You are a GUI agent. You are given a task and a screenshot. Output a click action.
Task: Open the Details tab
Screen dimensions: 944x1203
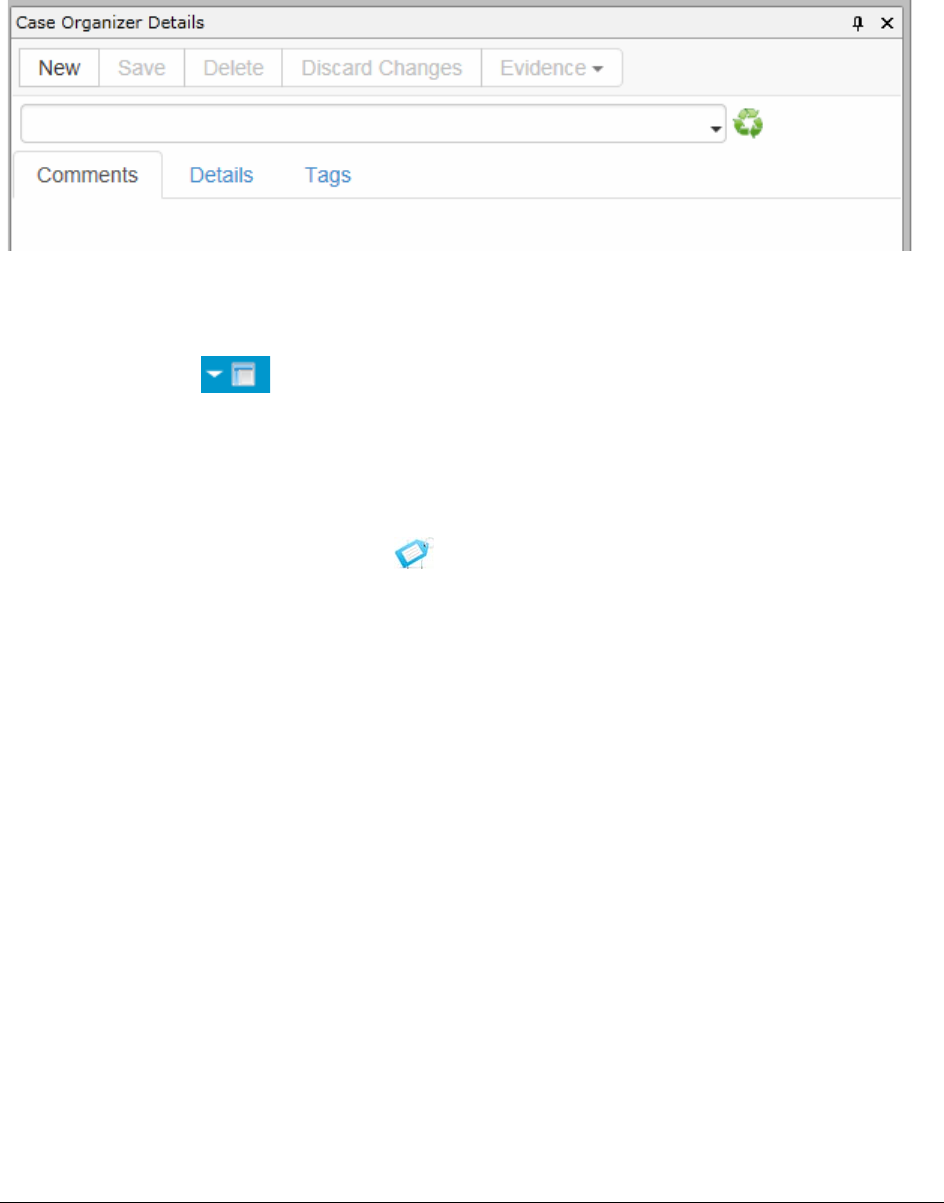pyautogui.click(x=221, y=175)
